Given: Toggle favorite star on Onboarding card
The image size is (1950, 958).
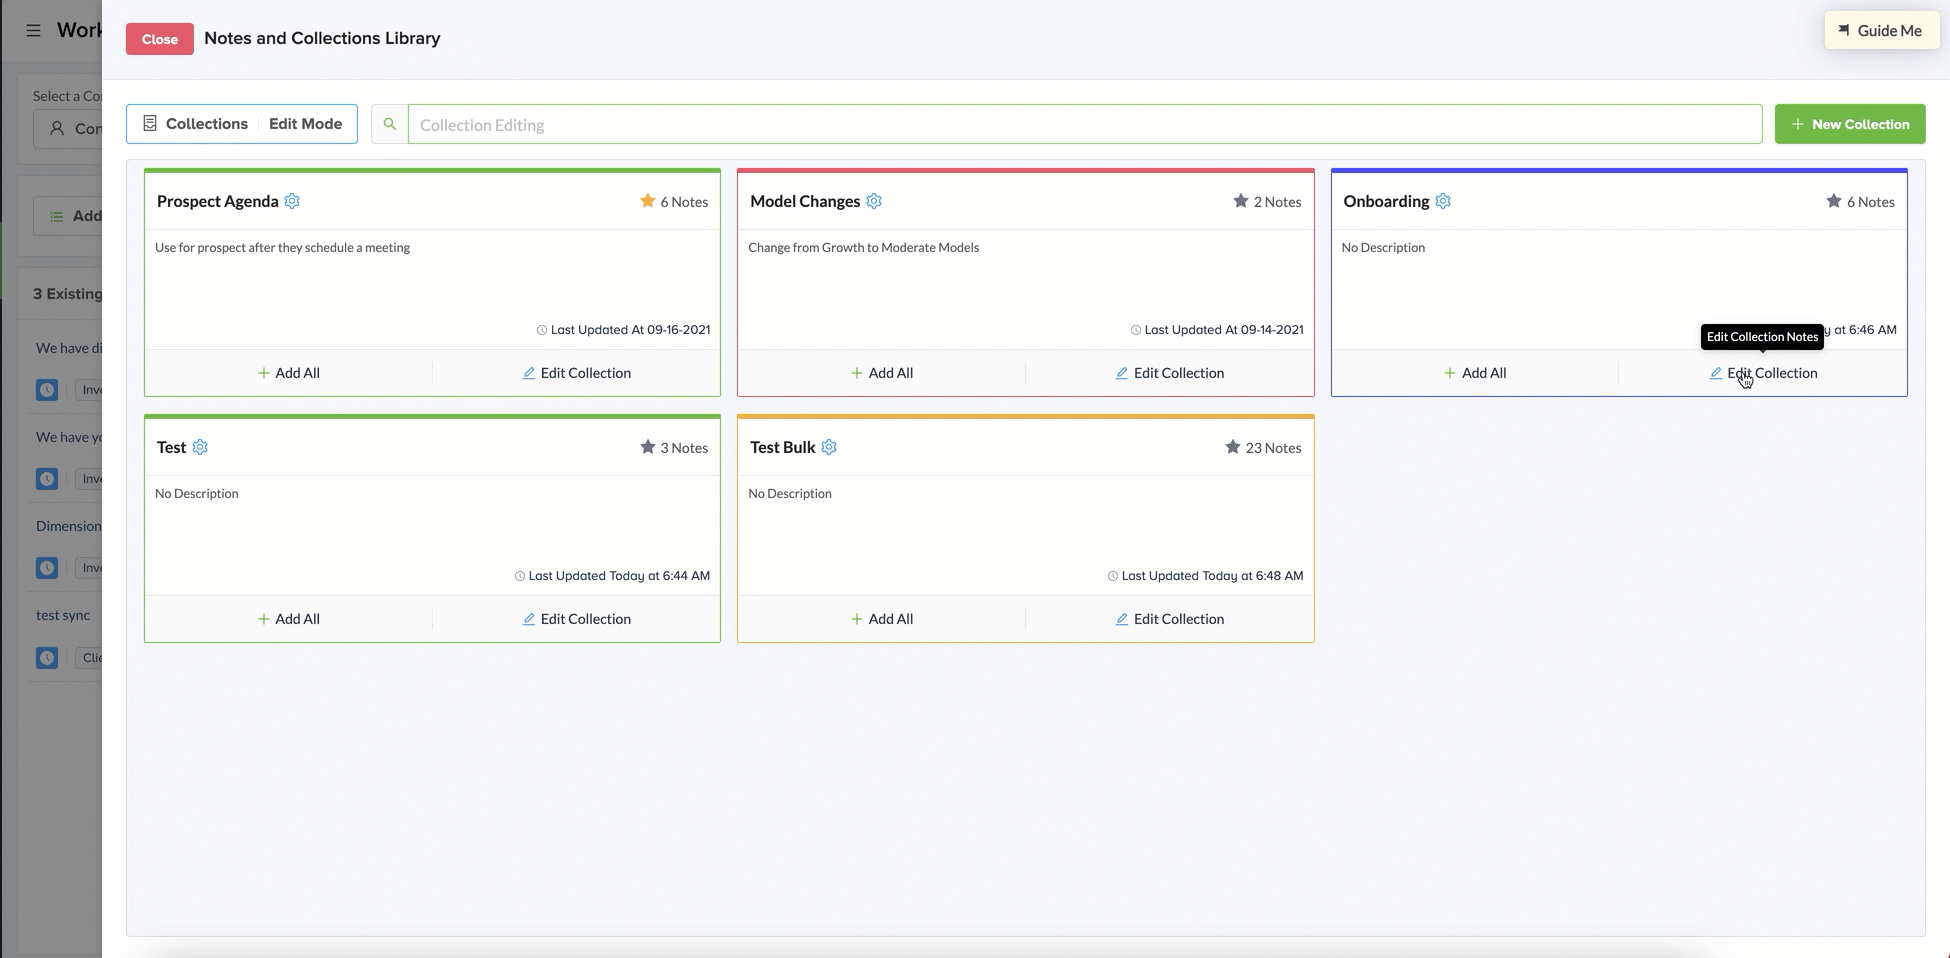Looking at the screenshot, I should pos(1834,201).
